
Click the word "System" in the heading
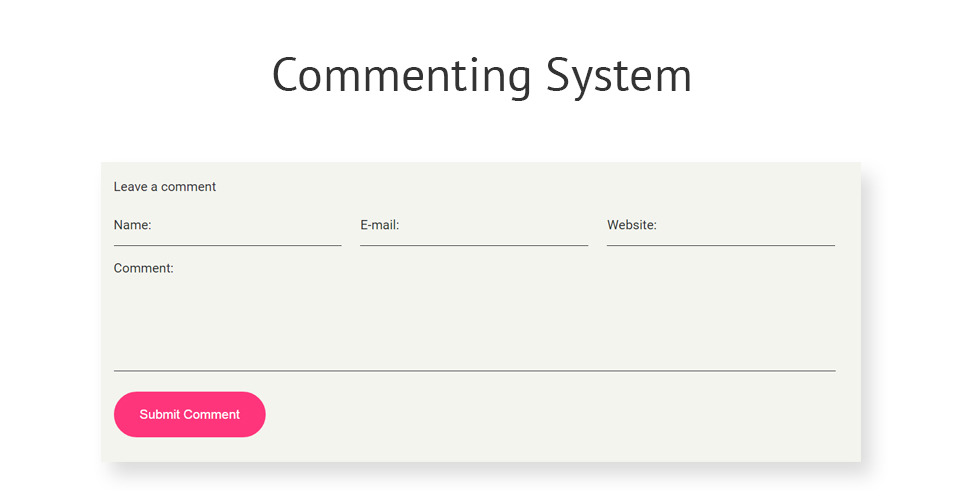(618, 76)
